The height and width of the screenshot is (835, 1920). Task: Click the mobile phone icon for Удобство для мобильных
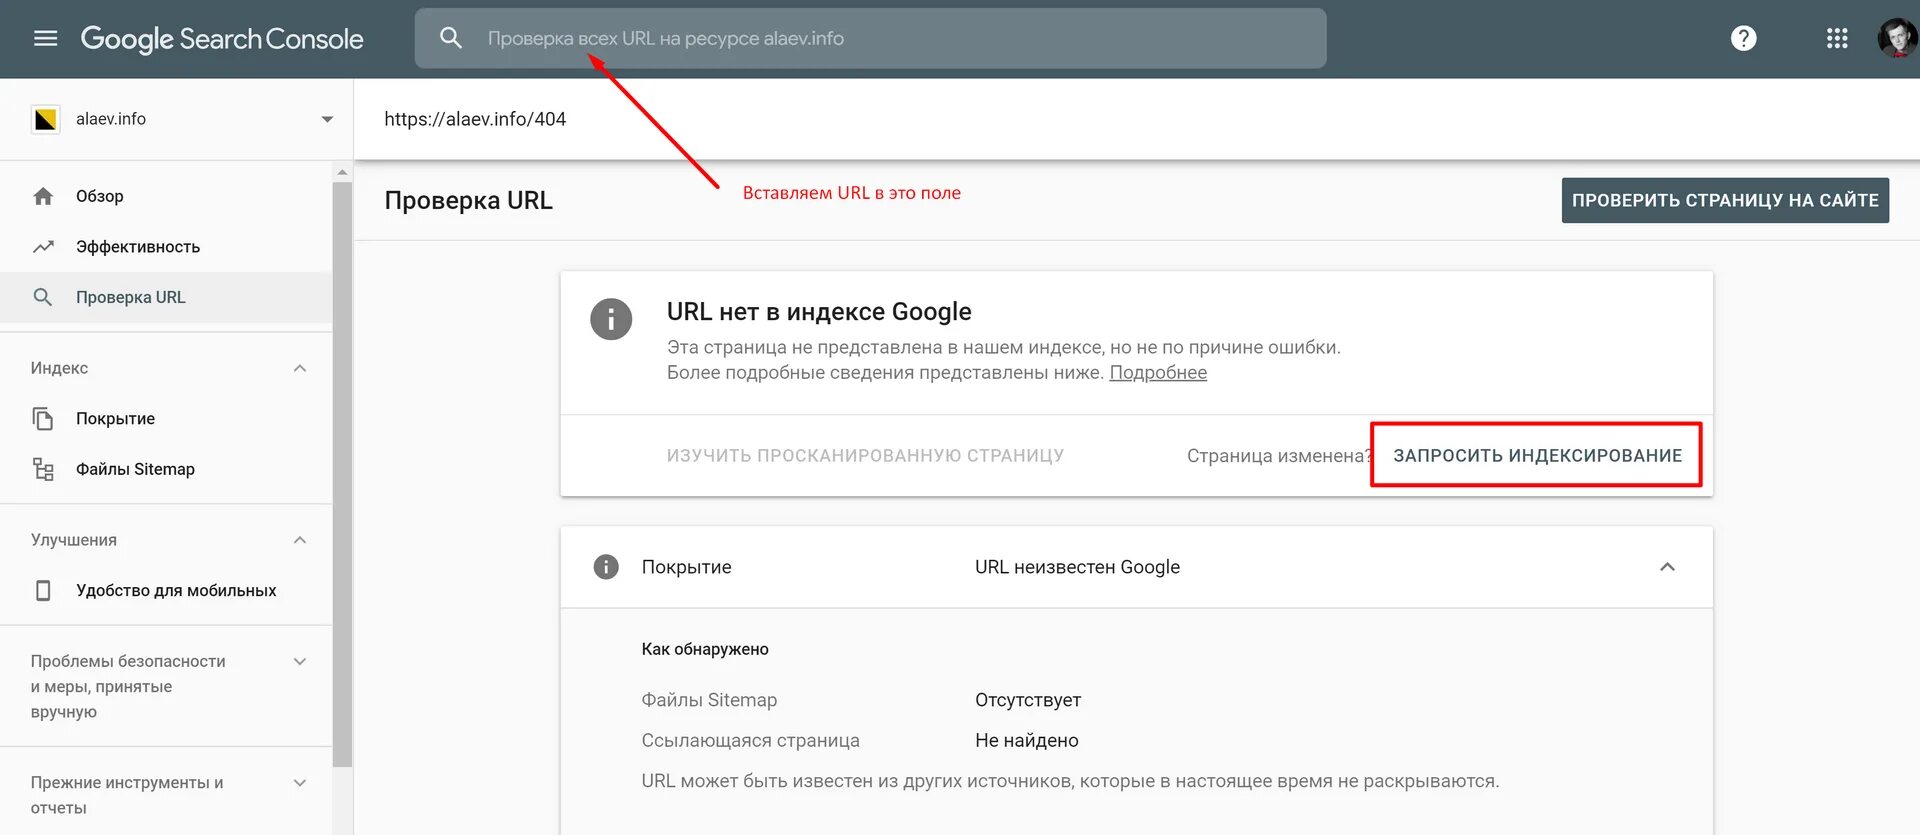pos(43,590)
